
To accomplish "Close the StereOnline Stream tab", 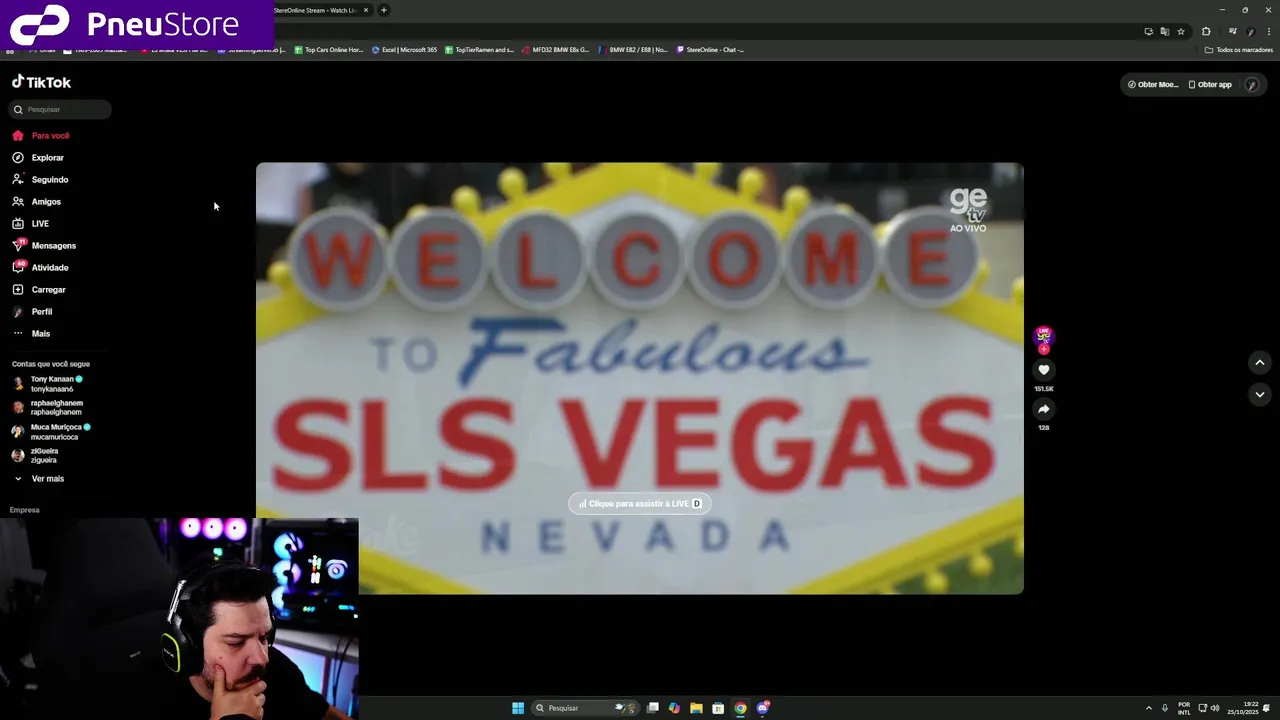I will point(366,10).
